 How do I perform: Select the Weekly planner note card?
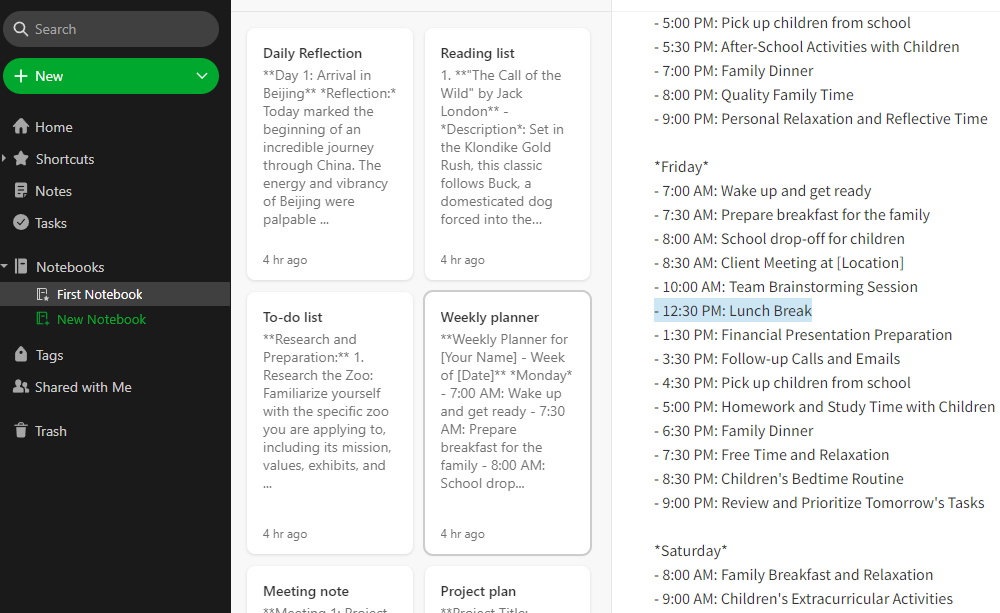tap(507, 420)
